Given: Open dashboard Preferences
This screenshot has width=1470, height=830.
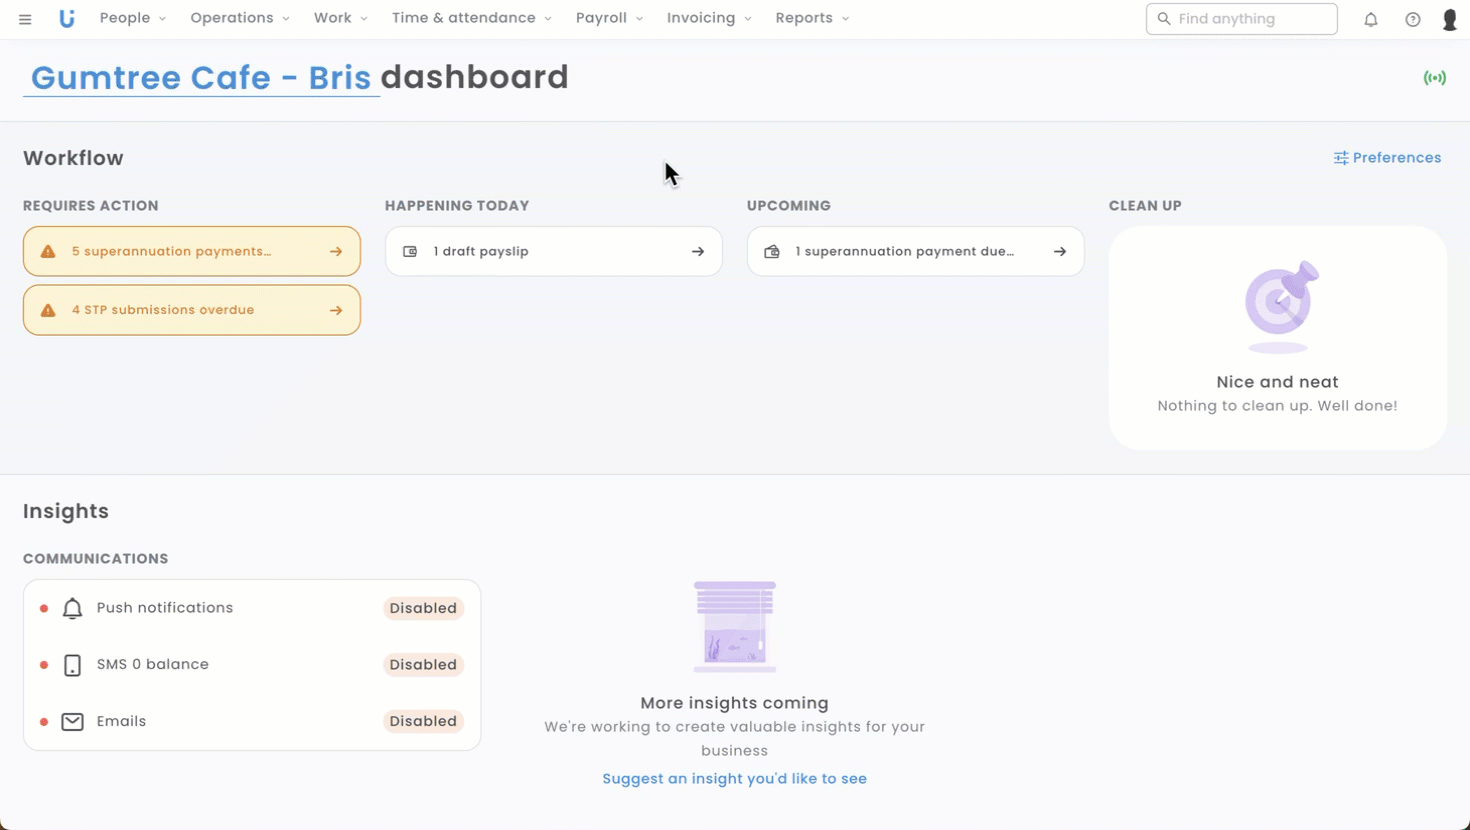Looking at the screenshot, I should tap(1387, 158).
